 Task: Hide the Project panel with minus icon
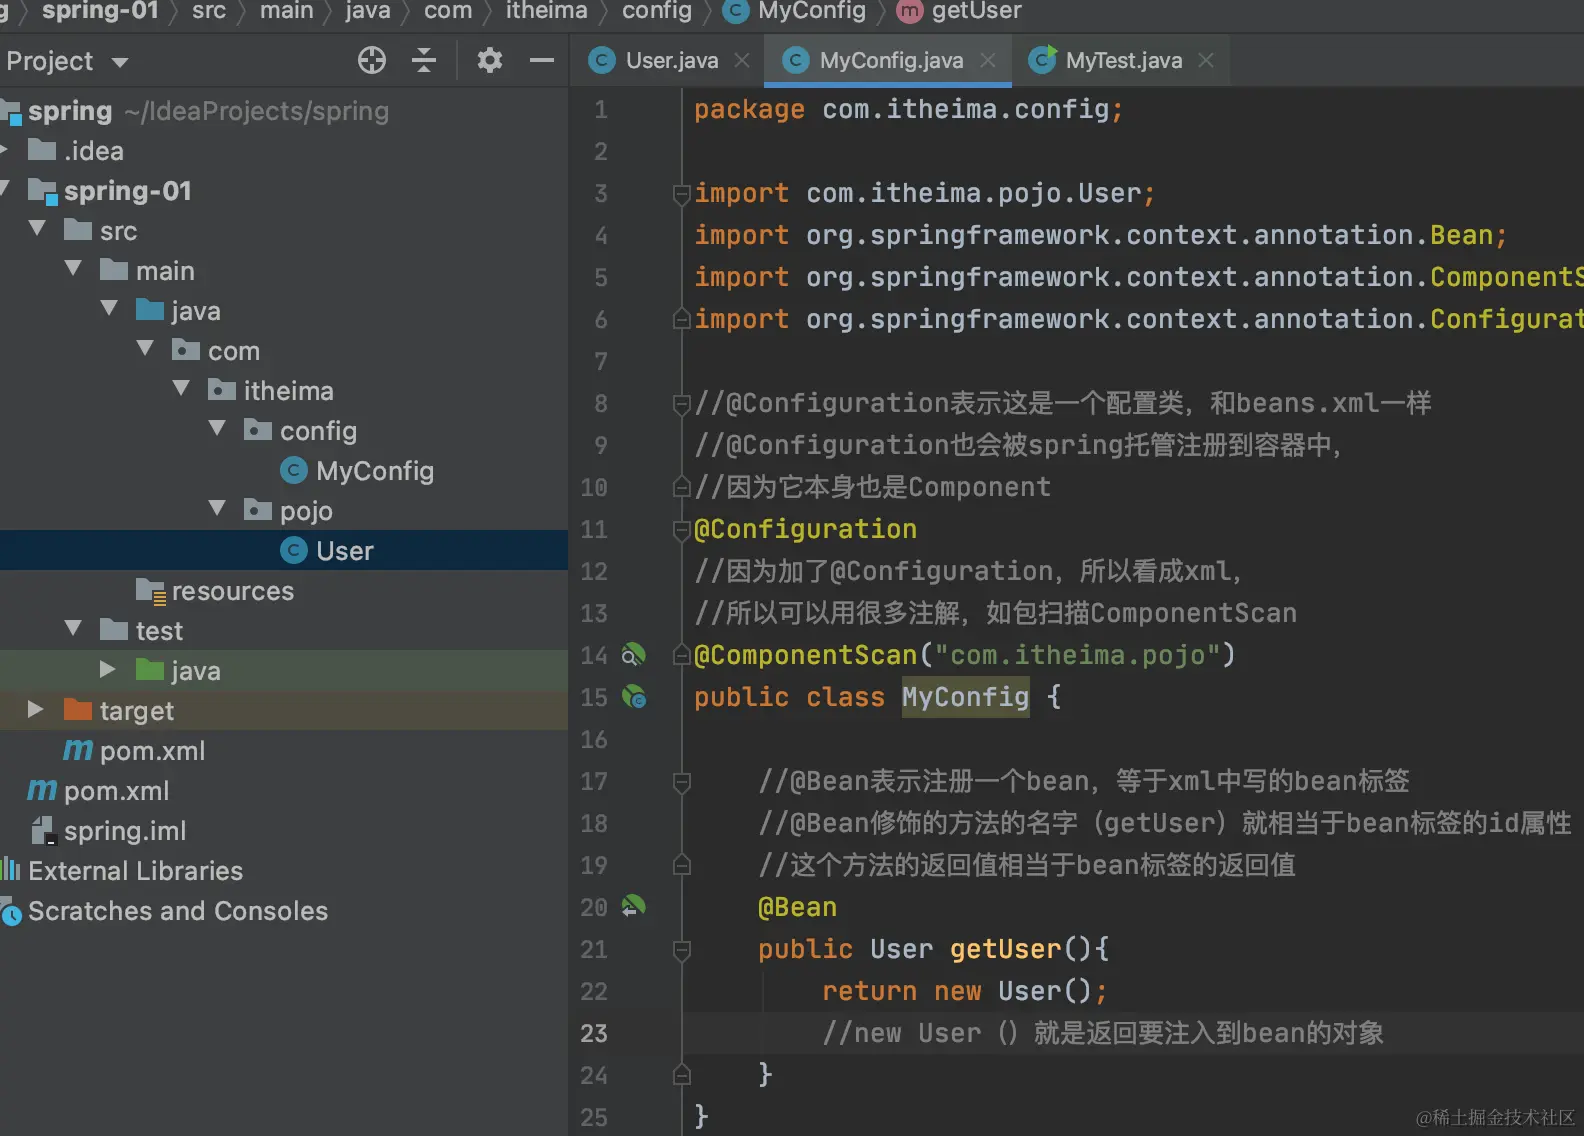[542, 61]
